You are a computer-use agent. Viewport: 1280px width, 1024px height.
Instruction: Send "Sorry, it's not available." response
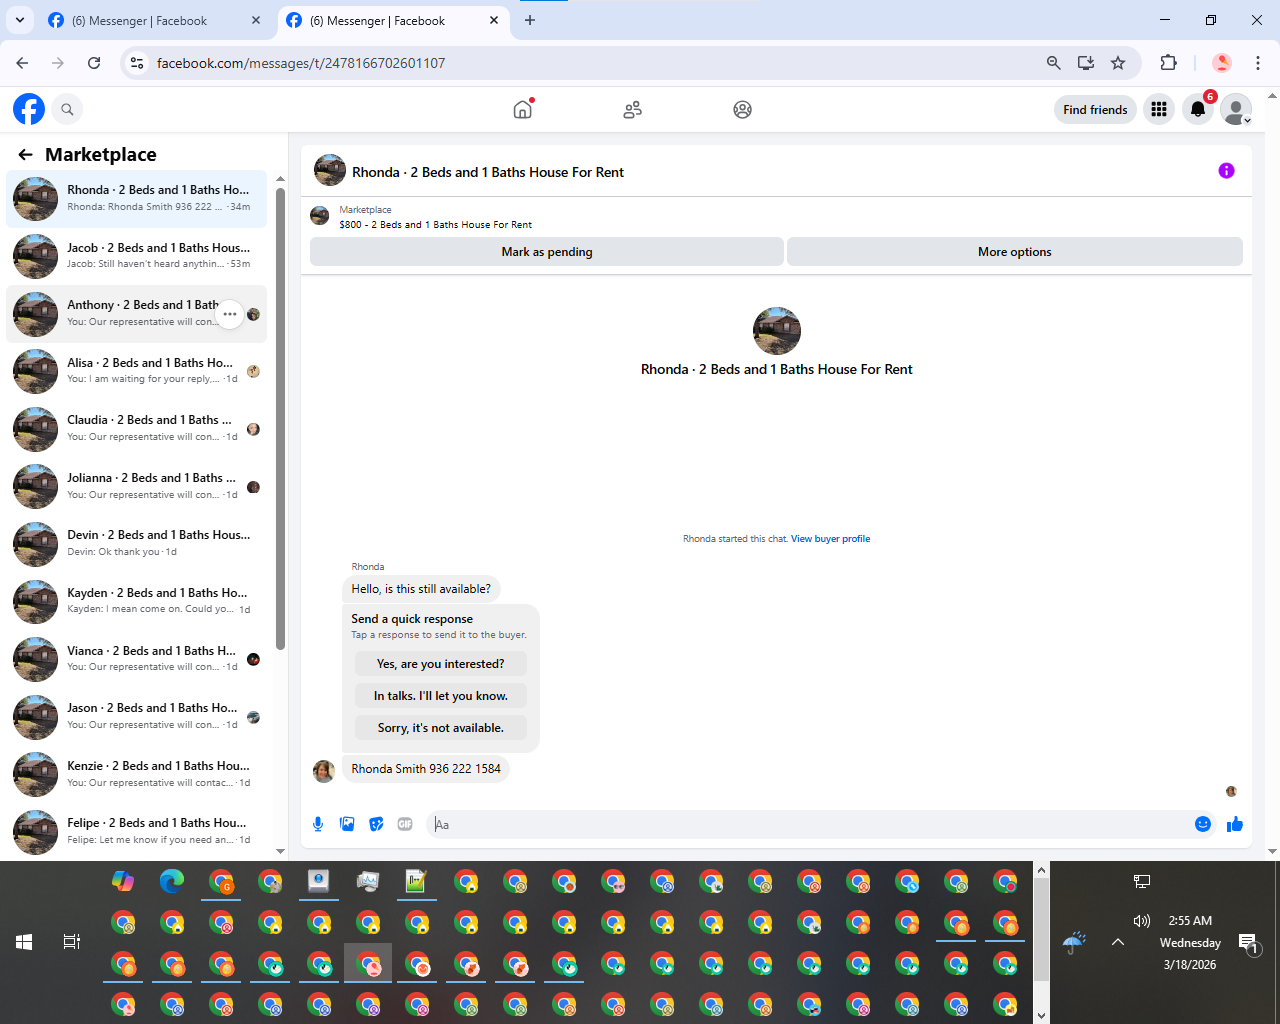(441, 728)
